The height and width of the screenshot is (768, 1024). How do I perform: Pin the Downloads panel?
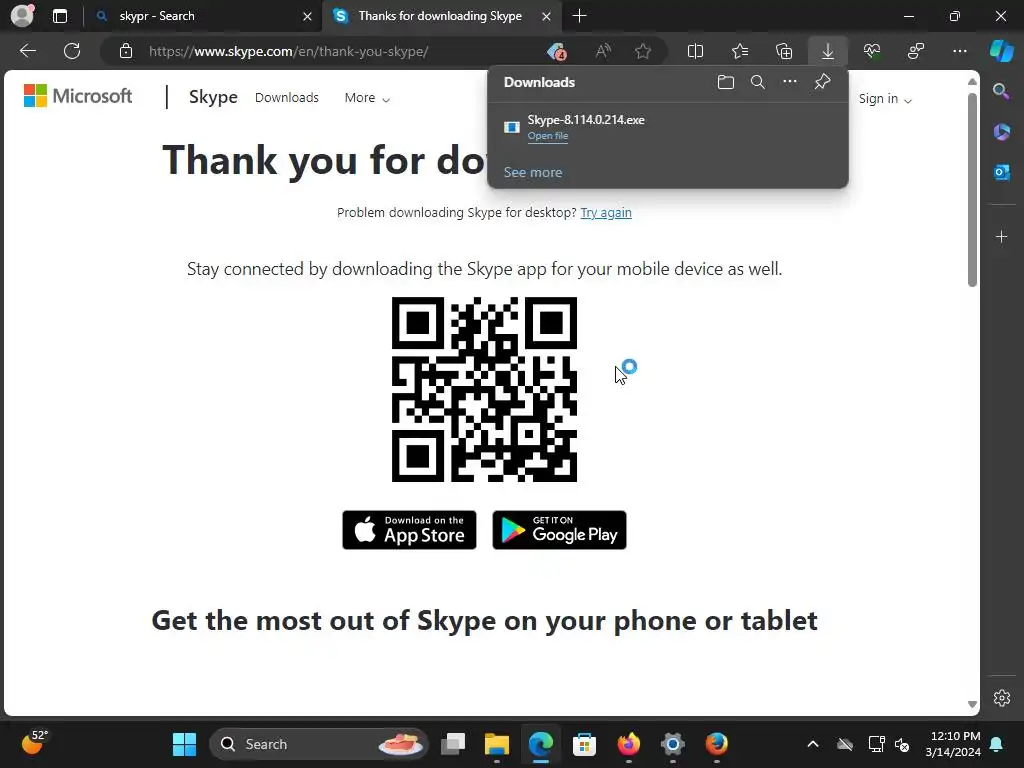pyautogui.click(x=822, y=82)
